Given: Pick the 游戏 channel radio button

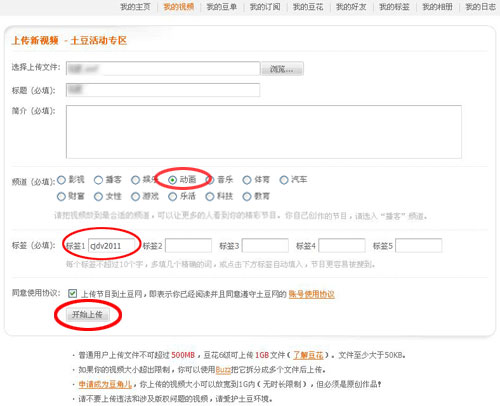Looking at the screenshot, I should pos(135,197).
